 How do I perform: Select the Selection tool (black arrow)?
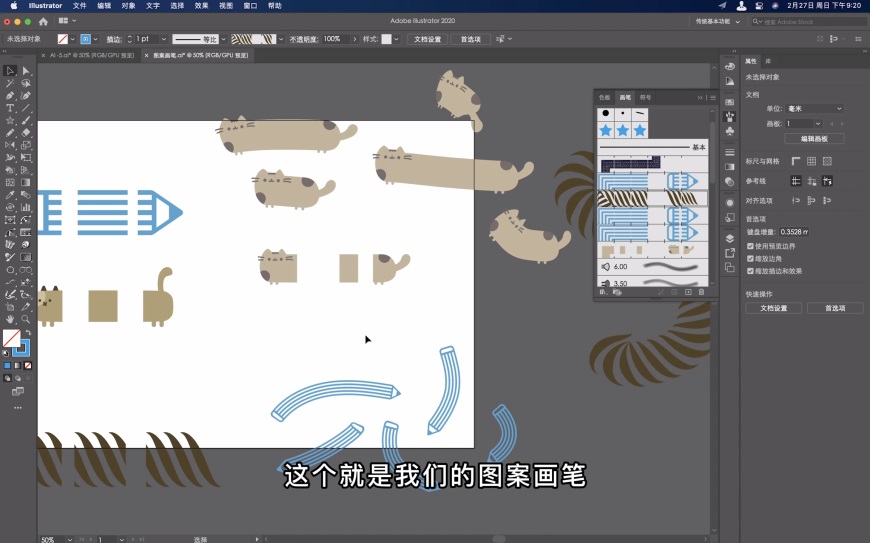(x=10, y=71)
